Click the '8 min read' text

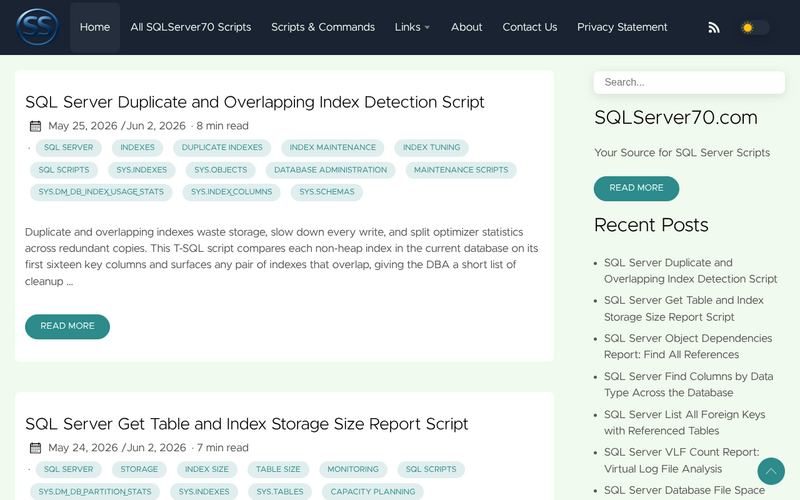[x=222, y=126]
